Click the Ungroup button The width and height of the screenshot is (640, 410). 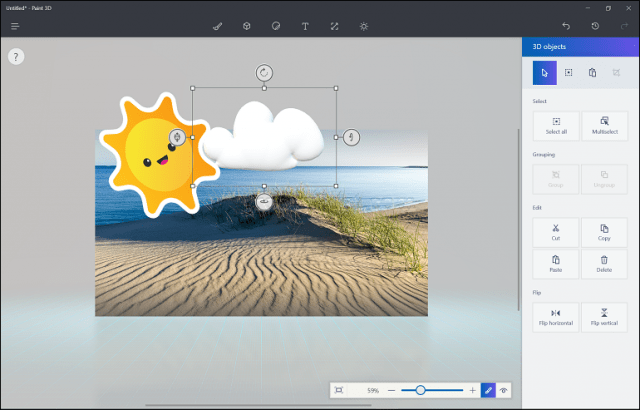(x=604, y=179)
